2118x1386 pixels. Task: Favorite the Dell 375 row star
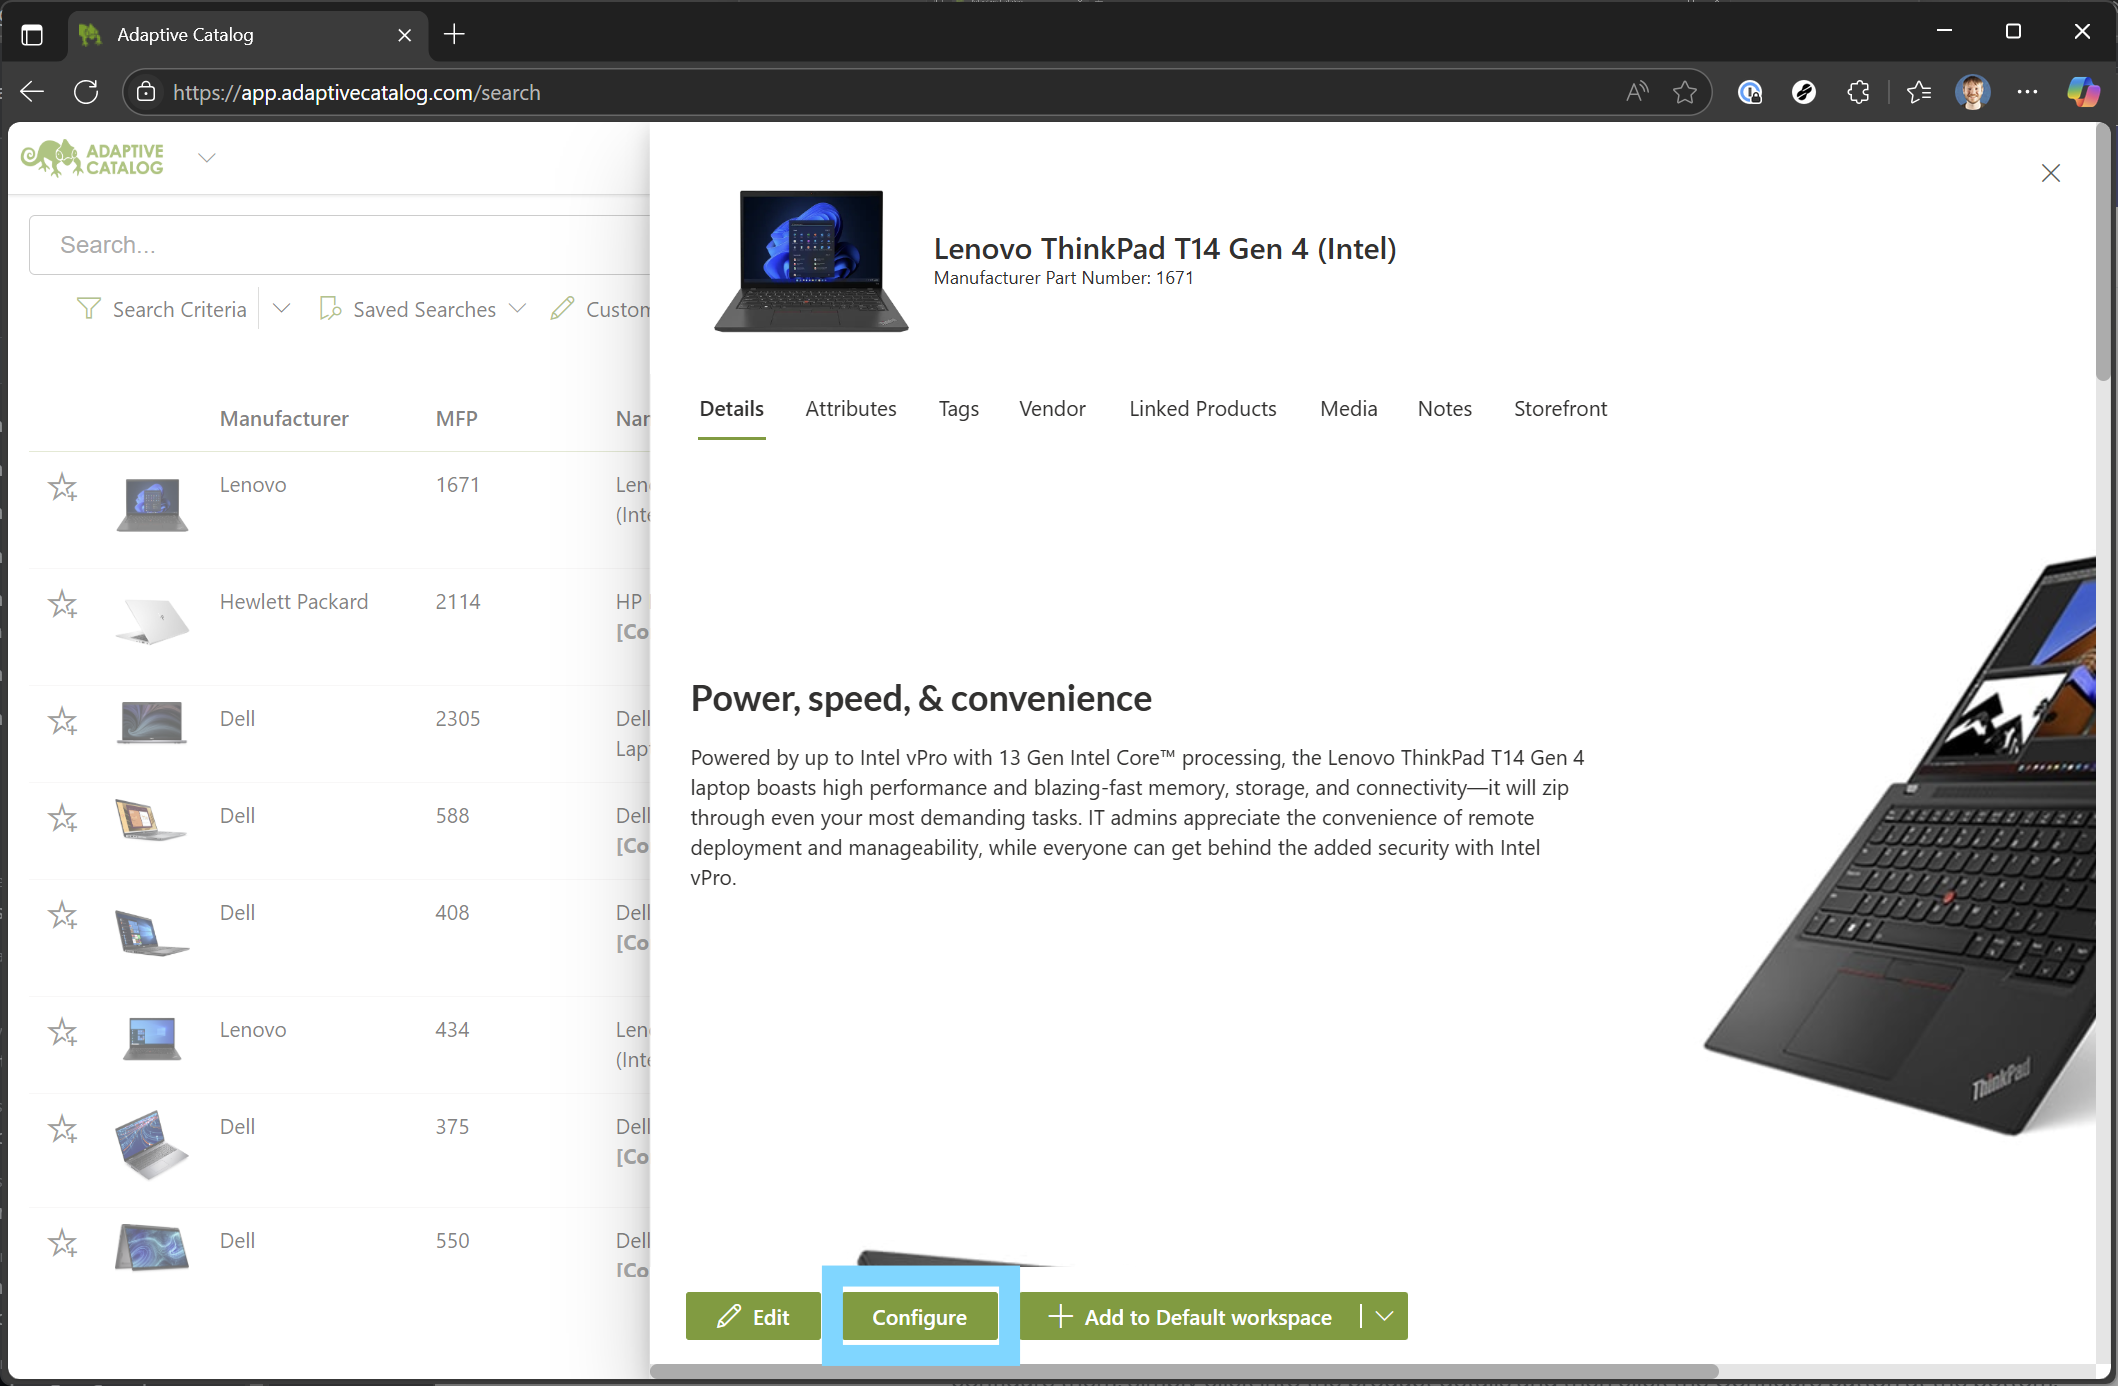coord(63,1129)
